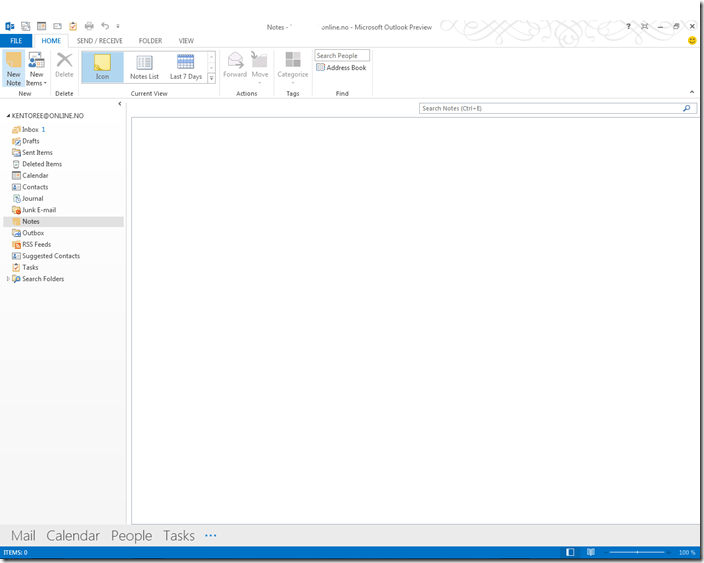Go to People in navigation bar
Viewport: 704px width, 563px height.
(x=132, y=536)
